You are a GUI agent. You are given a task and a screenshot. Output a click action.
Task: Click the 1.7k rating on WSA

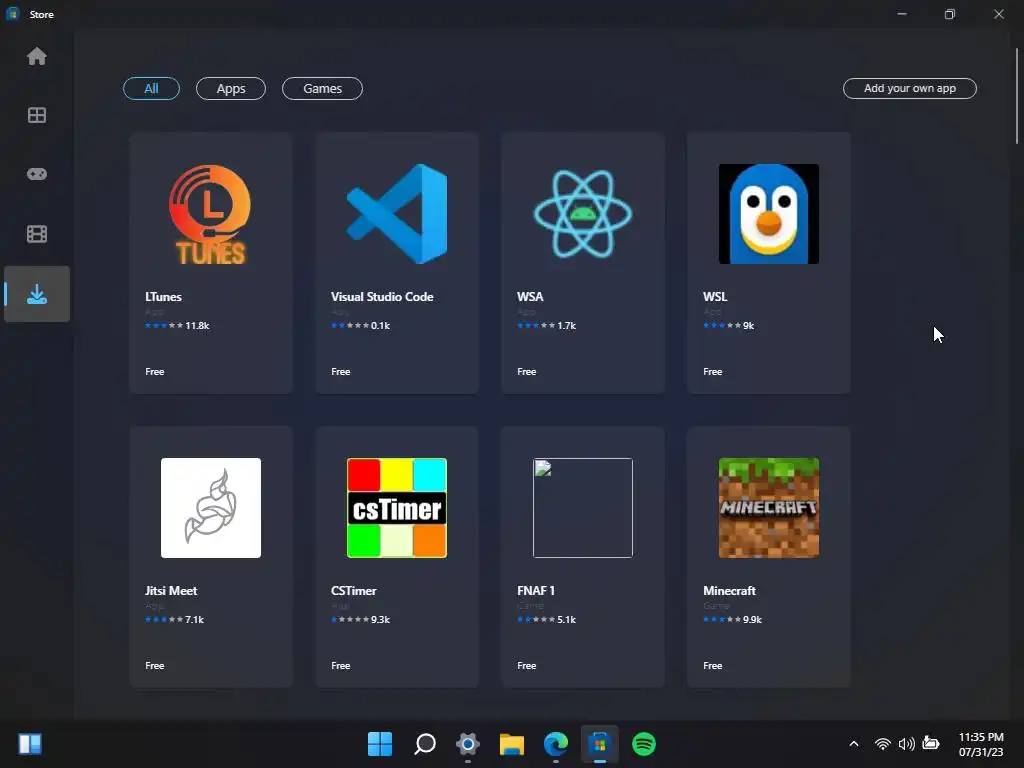click(566, 325)
